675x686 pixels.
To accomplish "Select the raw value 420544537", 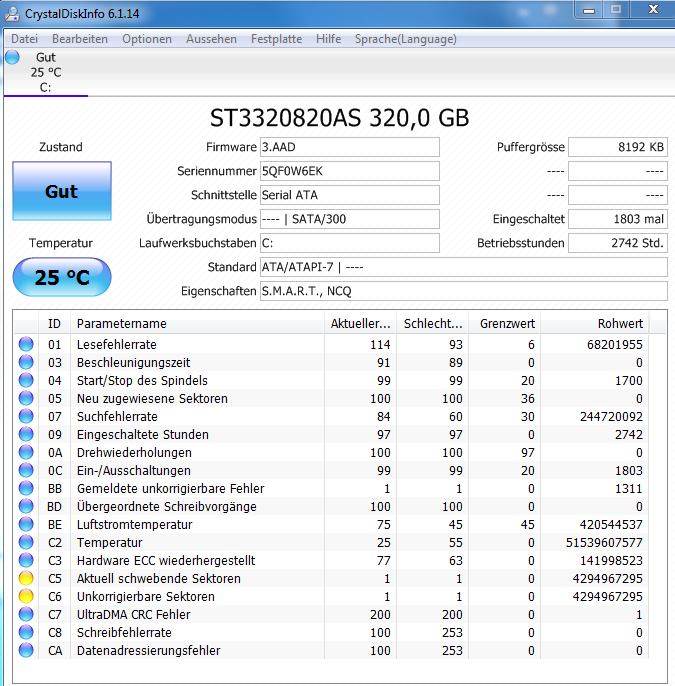I will [611, 525].
